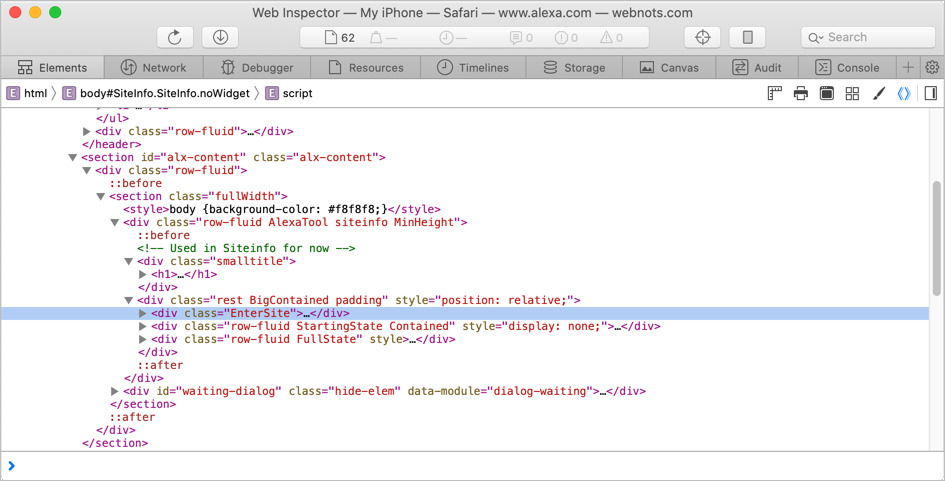945x481 pixels.
Task: Expand the h1 element
Action: tap(143, 274)
